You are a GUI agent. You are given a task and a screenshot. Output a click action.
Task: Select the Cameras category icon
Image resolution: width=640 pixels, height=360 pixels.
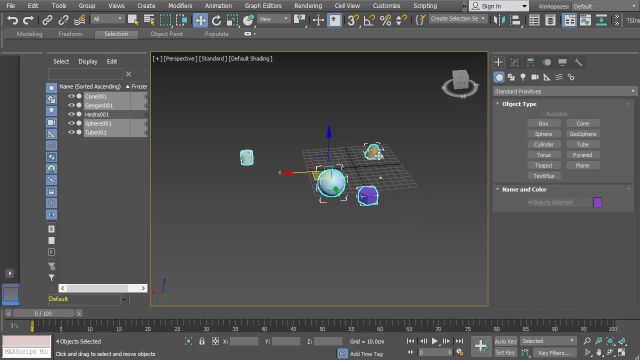[x=535, y=77]
